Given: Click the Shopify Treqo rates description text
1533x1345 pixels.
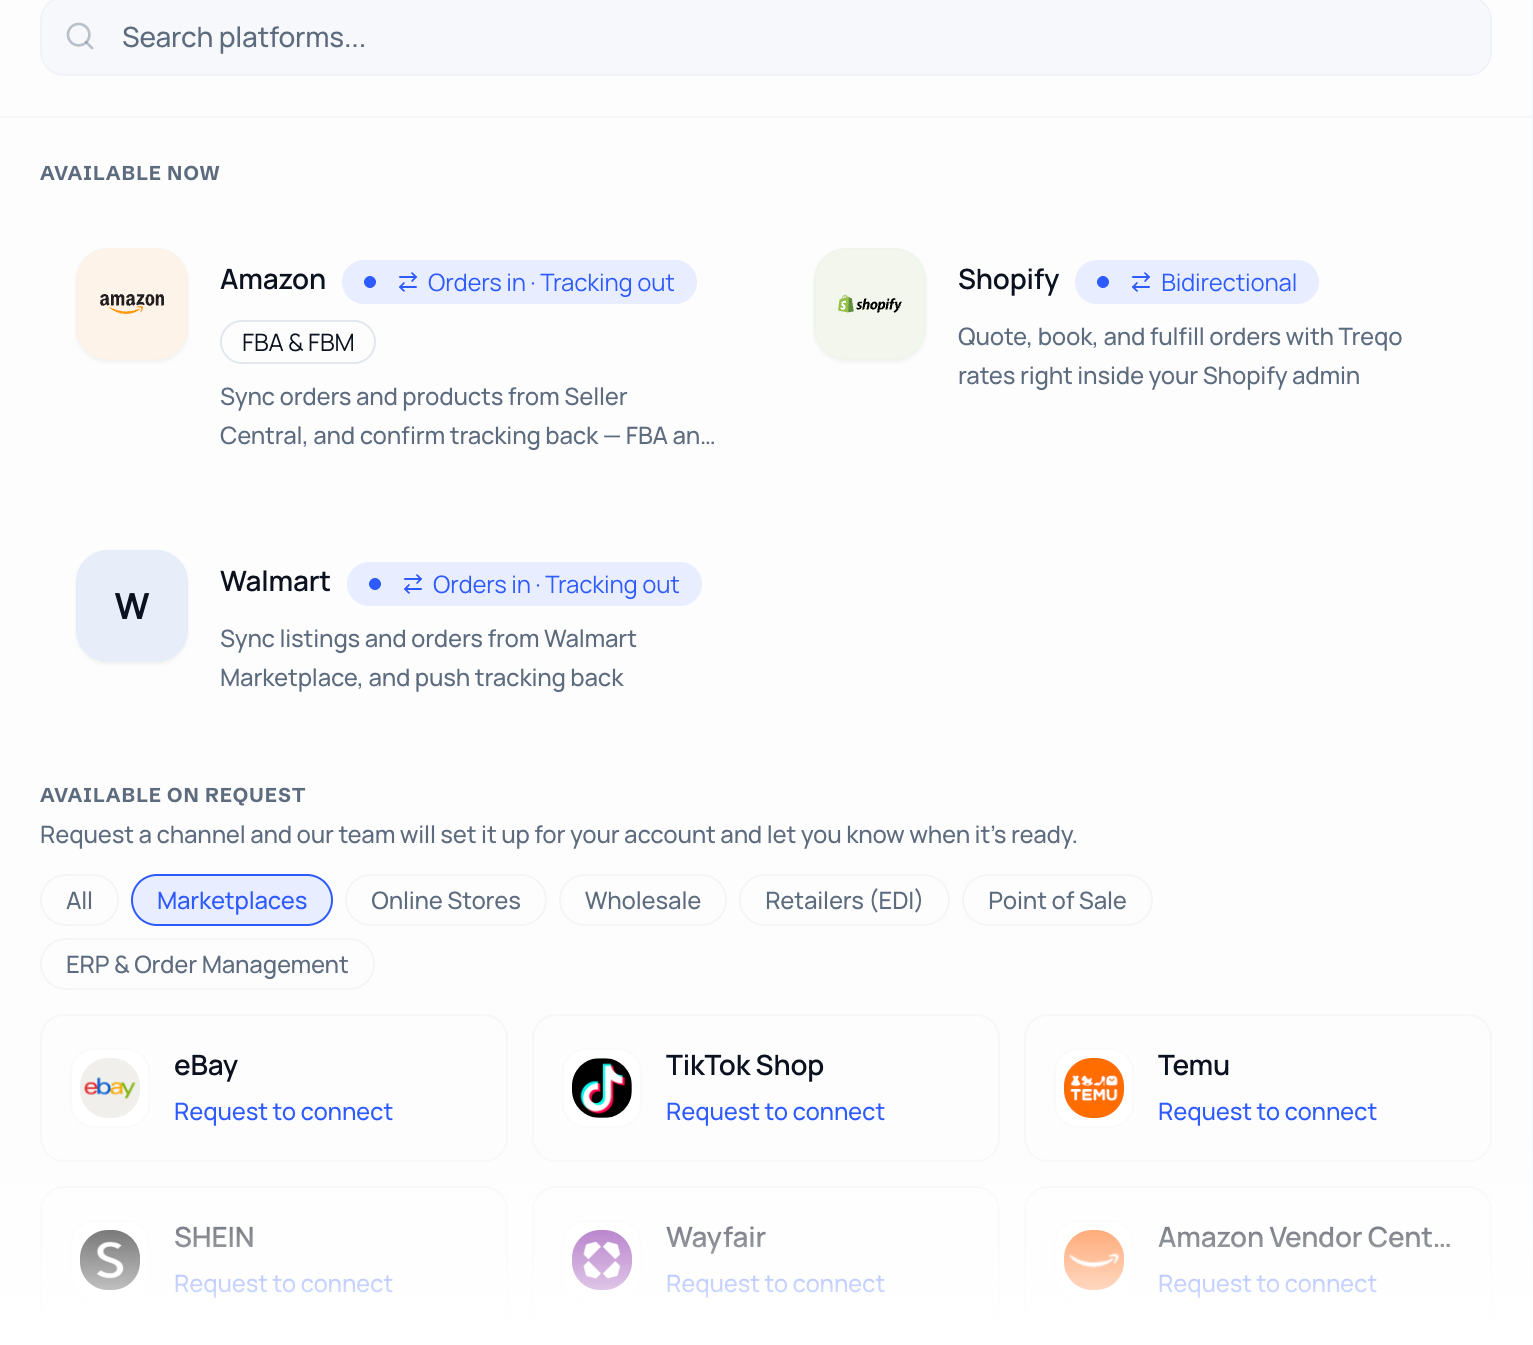Looking at the screenshot, I should coord(1180,356).
